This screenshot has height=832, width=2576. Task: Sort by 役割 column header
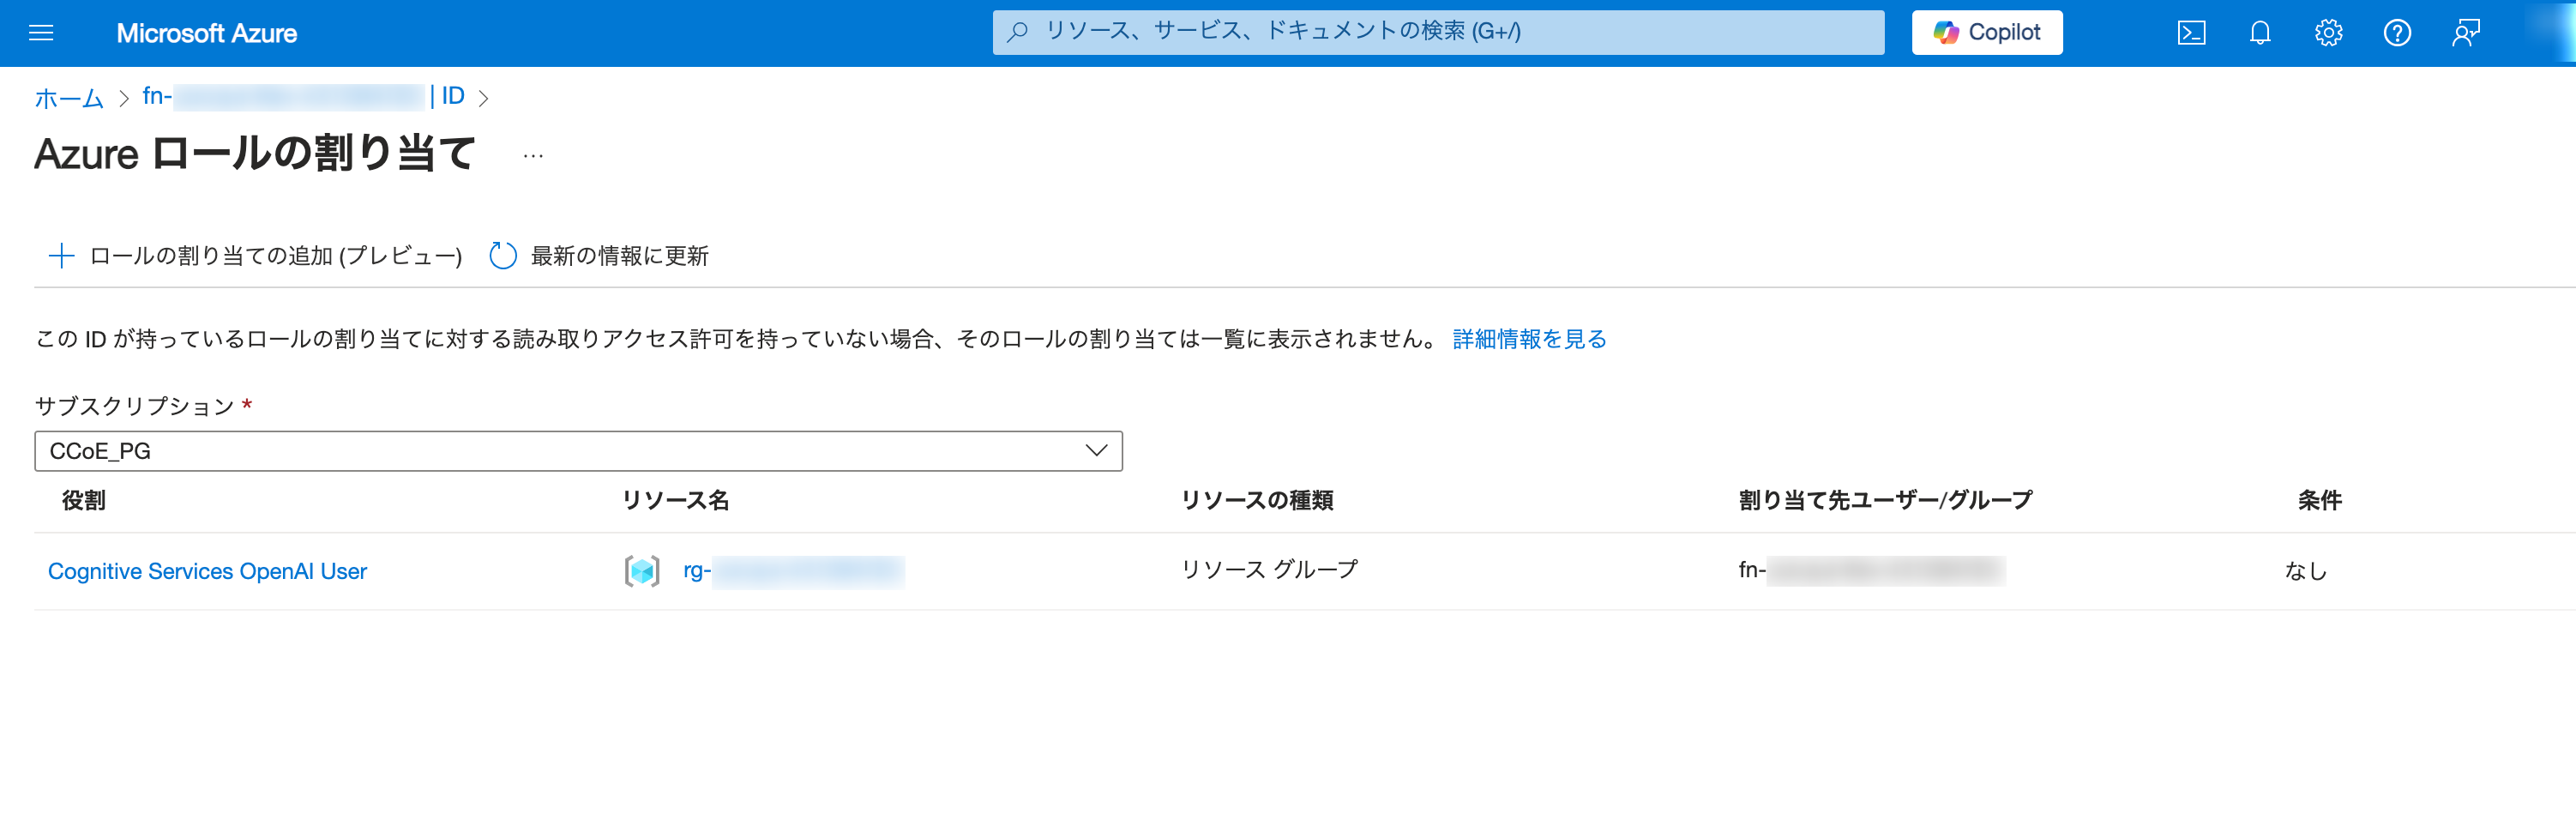click(83, 500)
